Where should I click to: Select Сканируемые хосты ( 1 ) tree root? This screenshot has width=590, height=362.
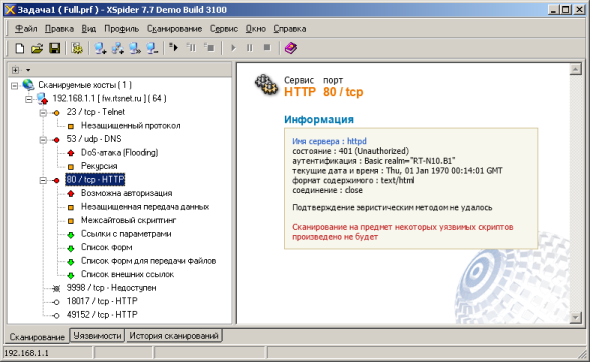[85, 85]
